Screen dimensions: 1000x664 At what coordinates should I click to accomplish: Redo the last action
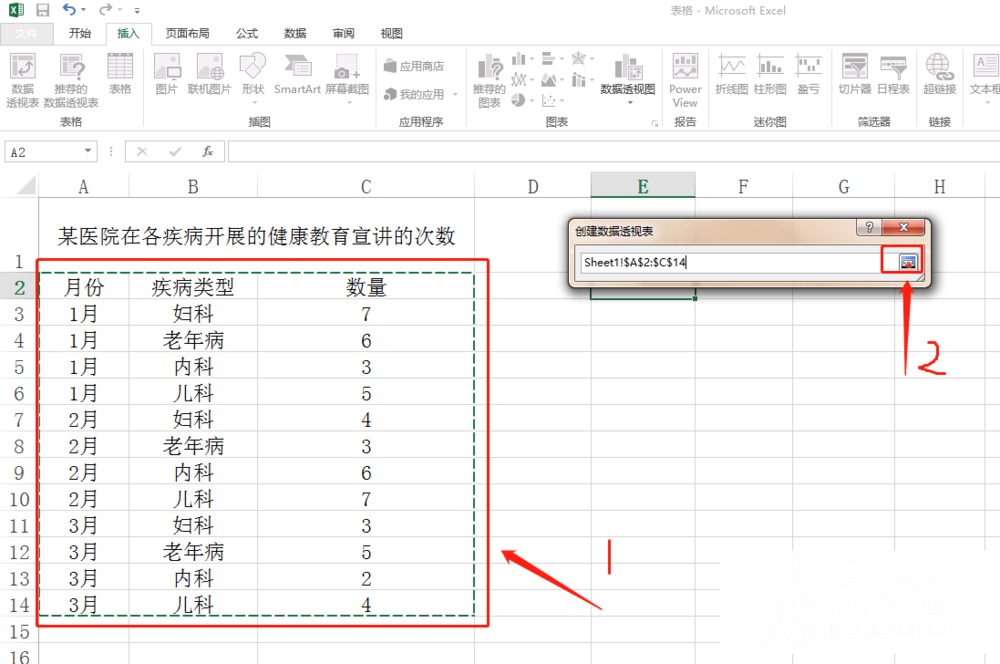click(x=105, y=10)
